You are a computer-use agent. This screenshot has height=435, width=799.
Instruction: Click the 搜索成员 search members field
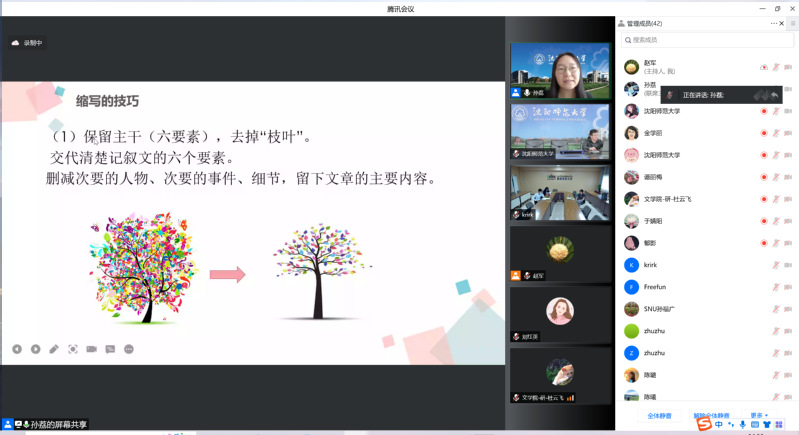point(707,40)
